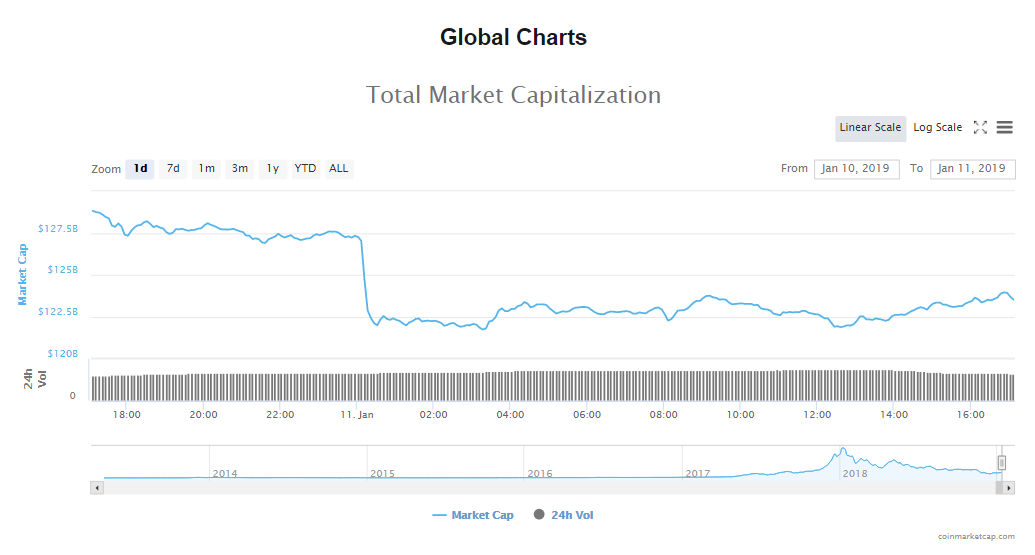Click the navigator right scroll arrow
This screenshot has height=555, width=1035.
click(x=1010, y=487)
